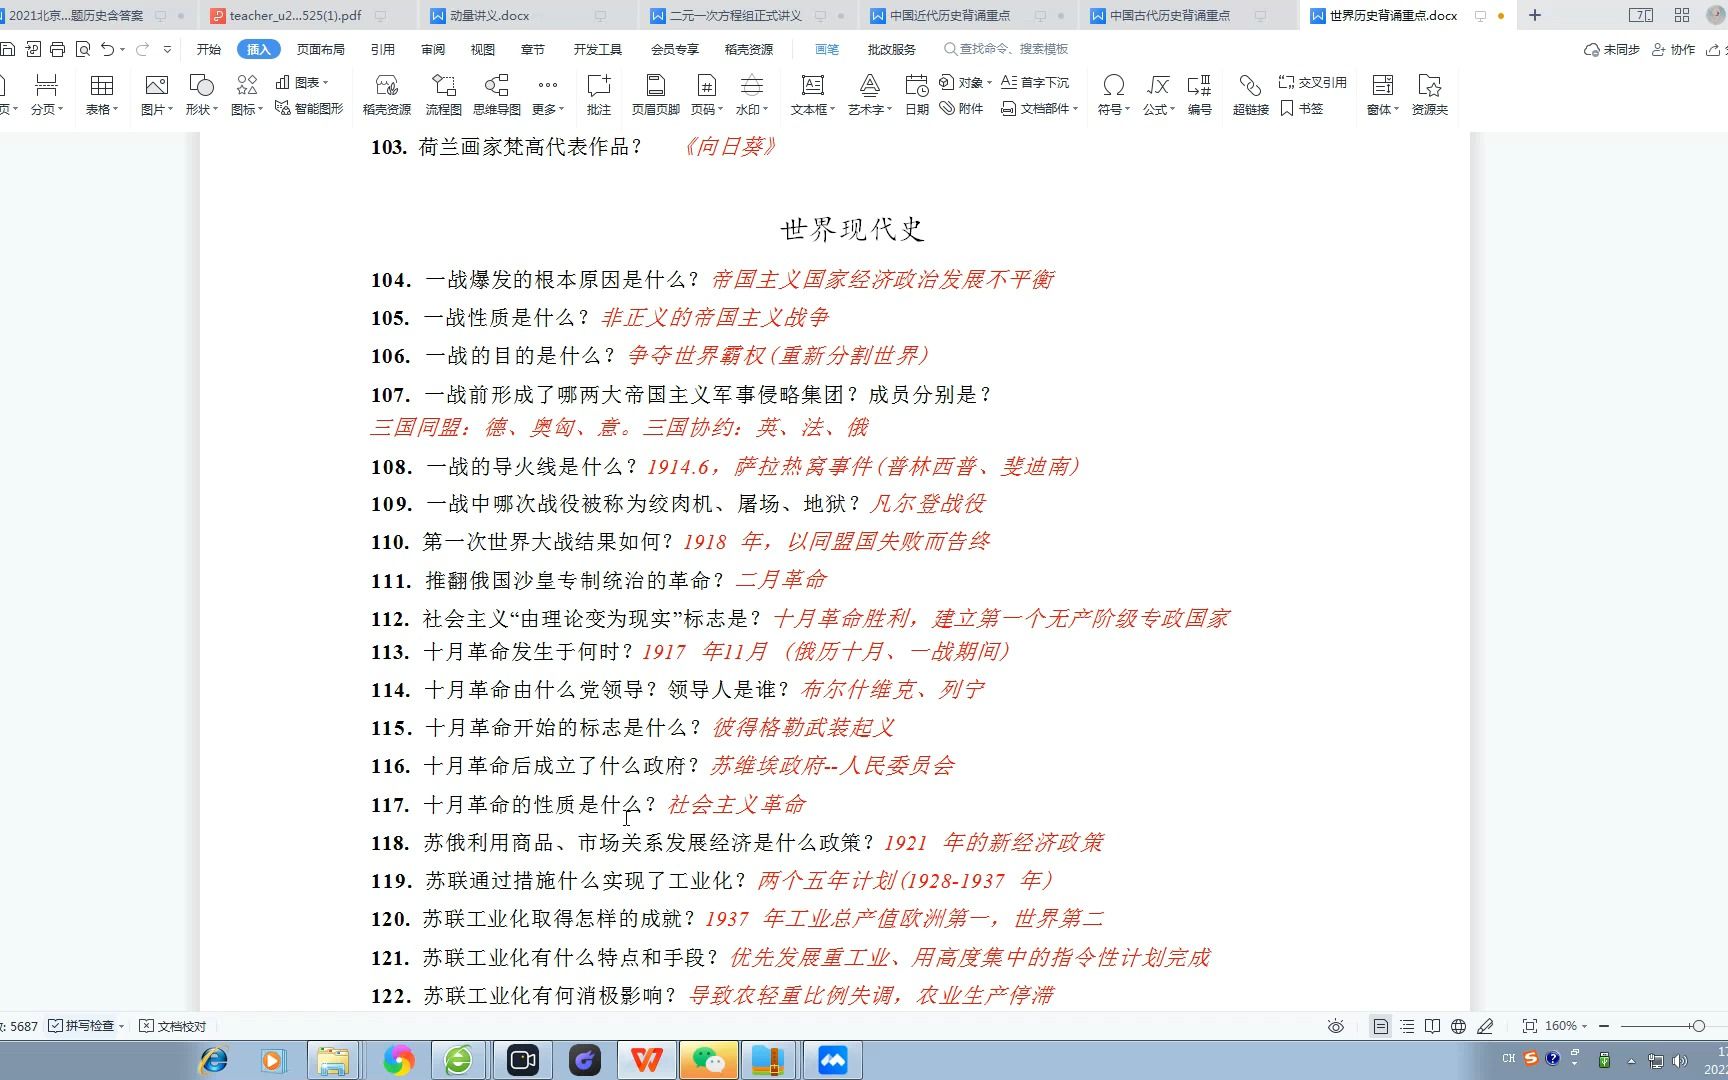
Task: Open the picture (图片) insert tool
Action: coord(156,95)
